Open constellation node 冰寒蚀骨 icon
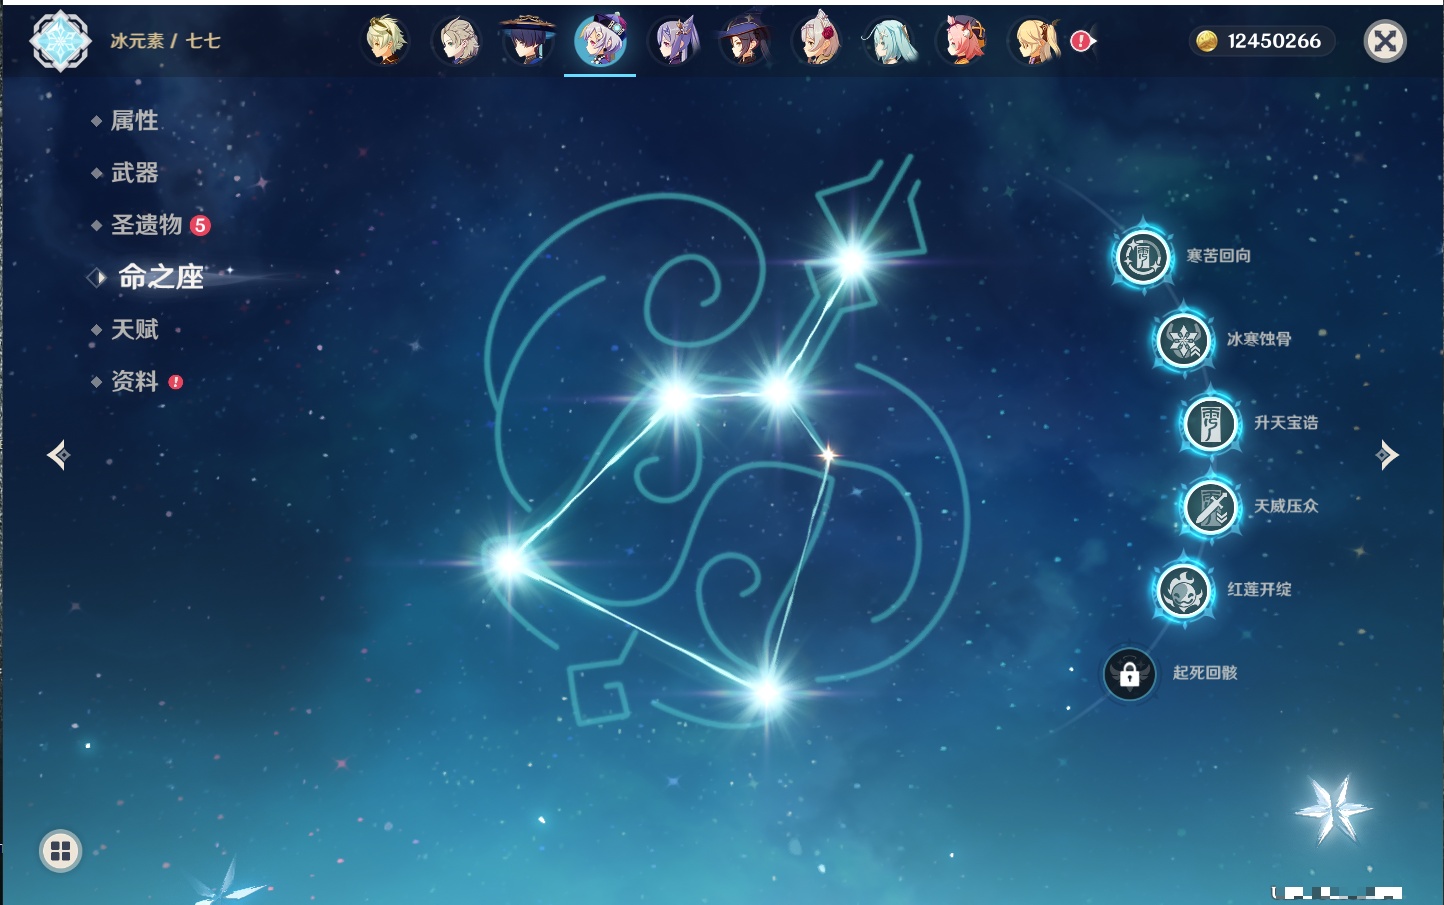 [1183, 340]
